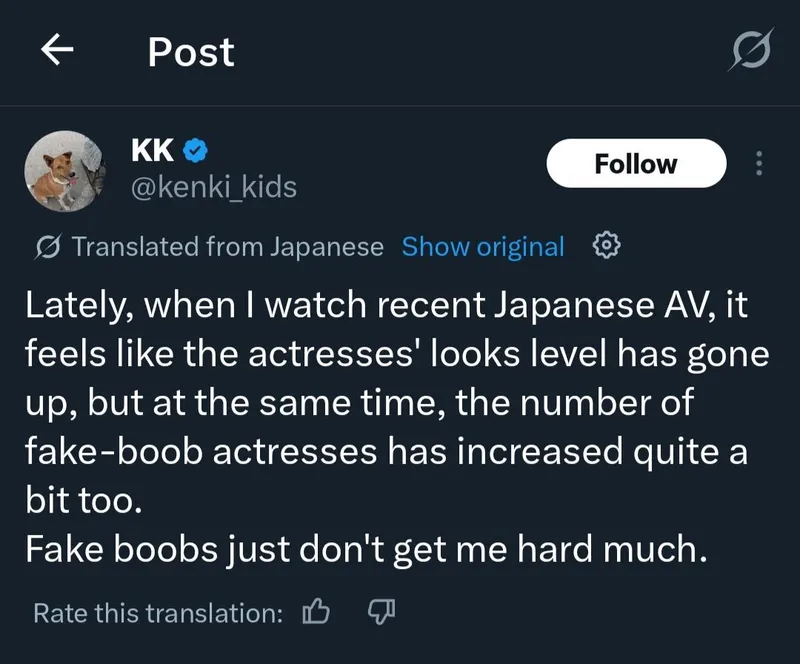The width and height of the screenshot is (800, 664).
Task: Open translation settings gear icon
Action: 607,245
